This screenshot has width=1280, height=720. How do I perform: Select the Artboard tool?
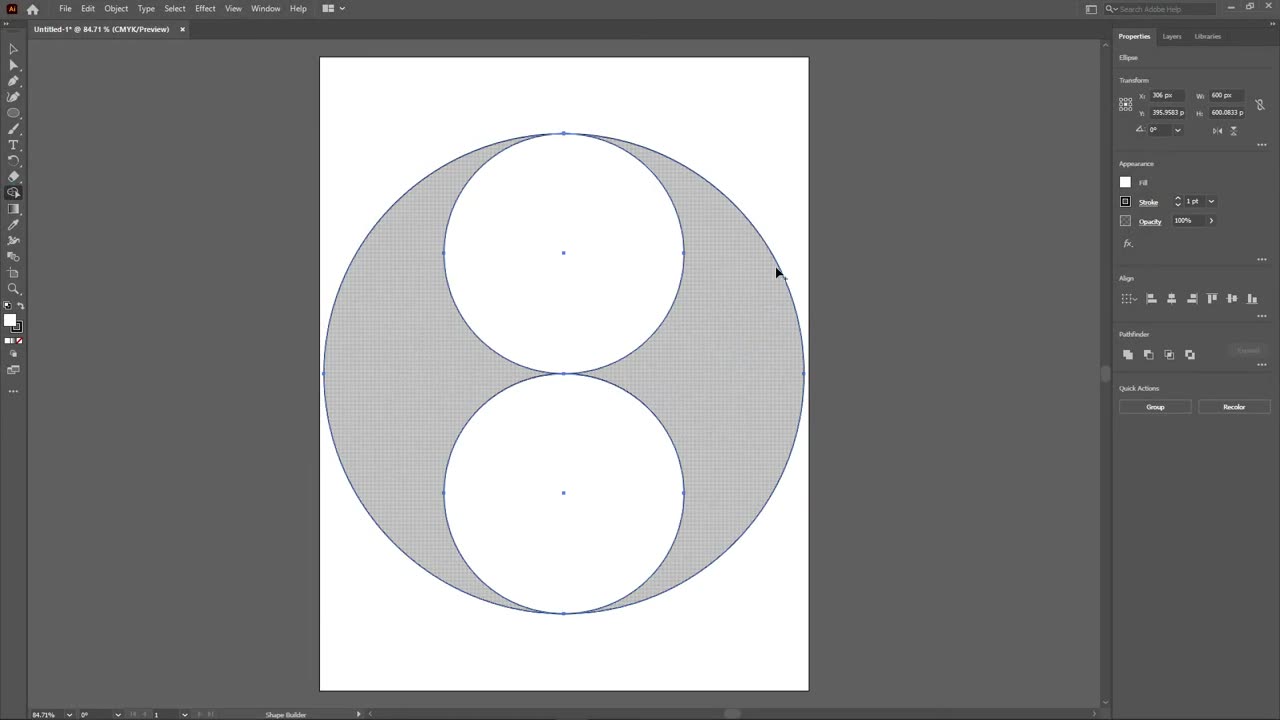coord(13,272)
